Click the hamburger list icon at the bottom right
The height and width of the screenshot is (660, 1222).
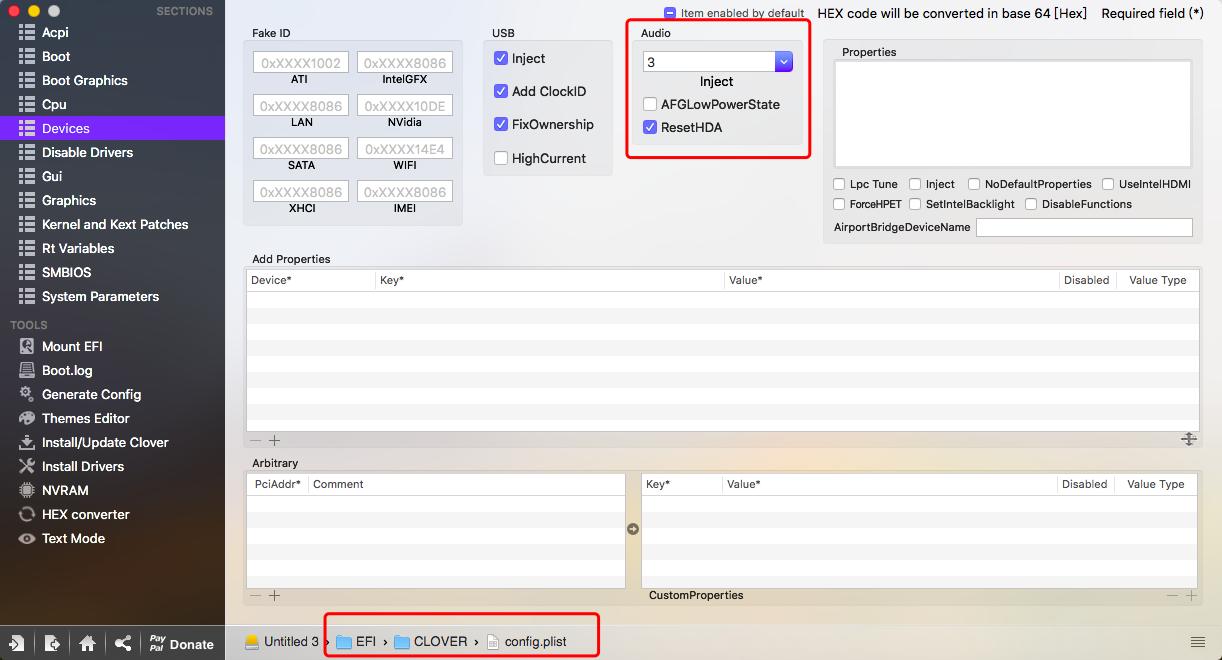point(1198,642)
